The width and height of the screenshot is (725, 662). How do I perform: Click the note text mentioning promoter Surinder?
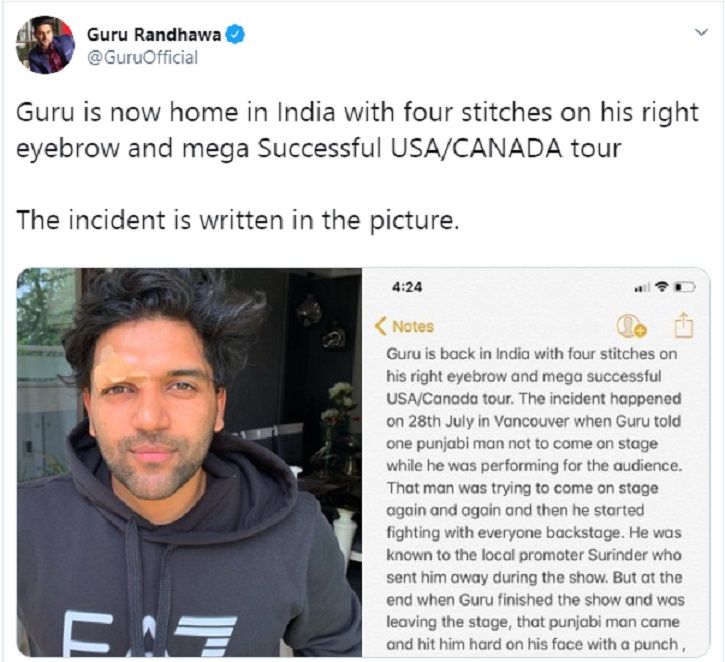tap(534, 555)
